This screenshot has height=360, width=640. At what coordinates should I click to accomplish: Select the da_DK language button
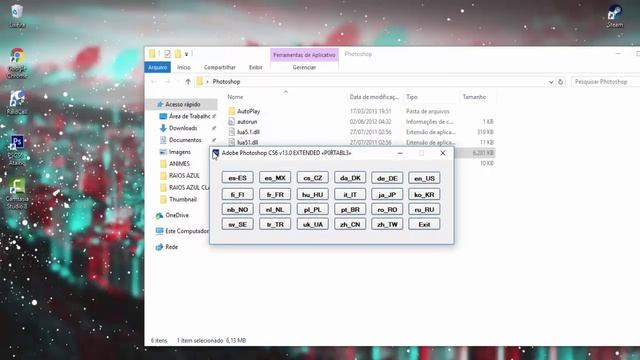350,178
